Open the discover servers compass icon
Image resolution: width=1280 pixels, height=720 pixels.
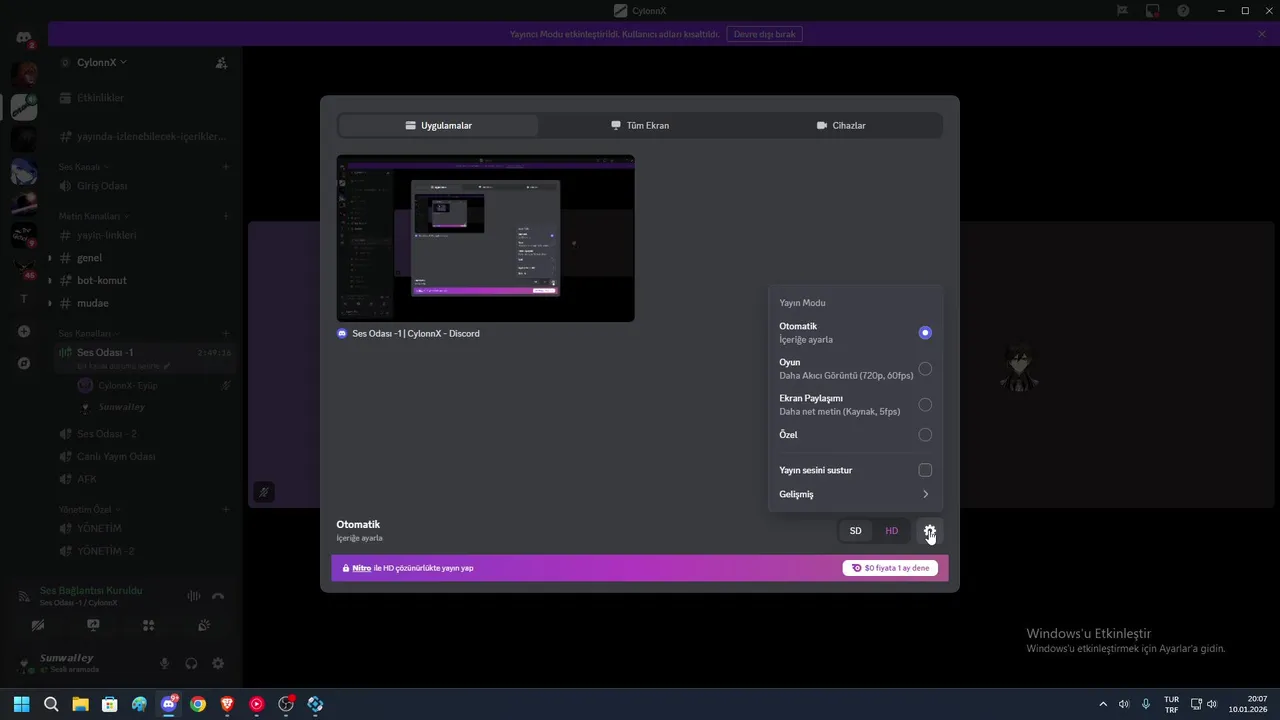tap(24, 363)
